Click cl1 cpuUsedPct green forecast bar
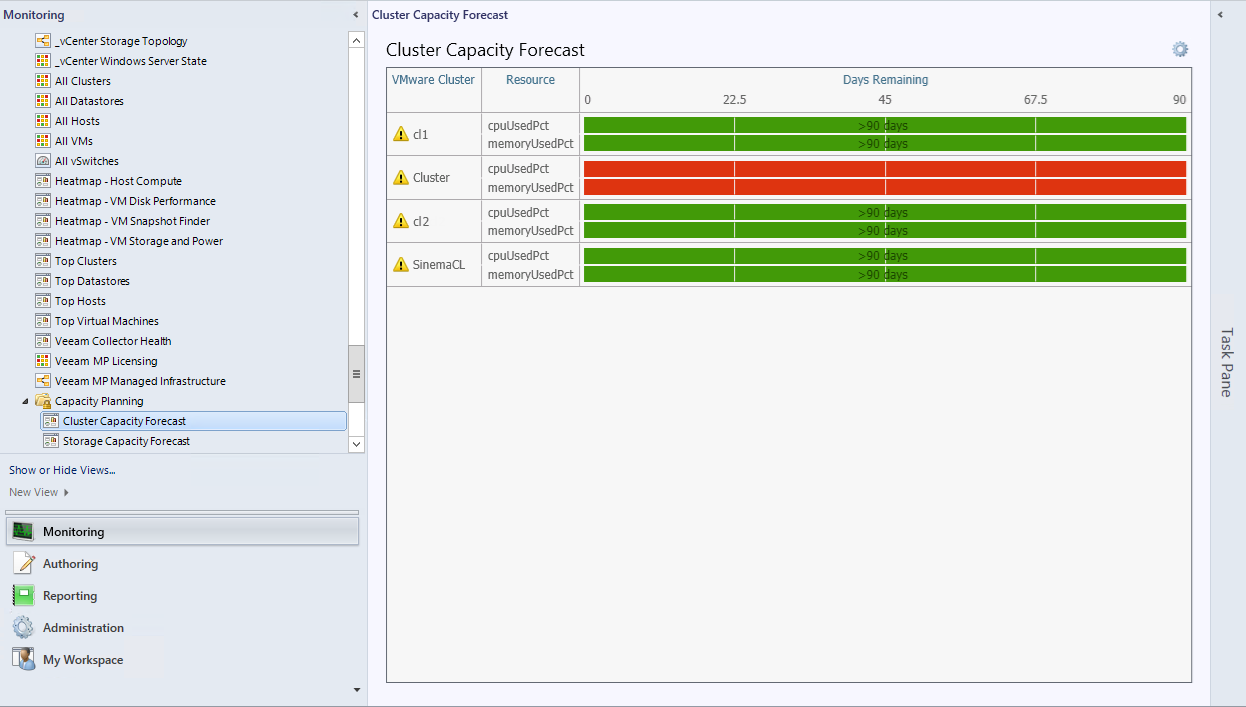1246x707 pixels. pos(885,125)
